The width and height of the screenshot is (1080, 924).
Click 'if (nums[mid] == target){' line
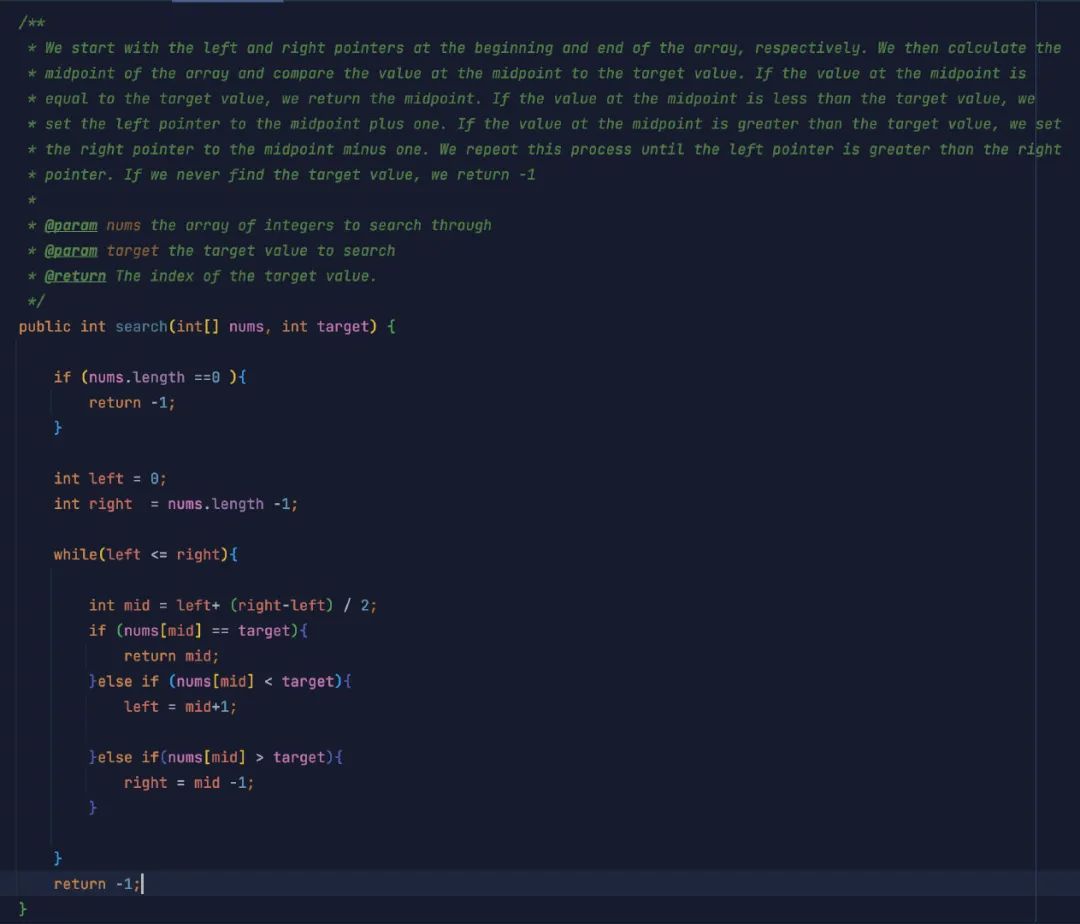pyautogui.click(x=198, y=631)
